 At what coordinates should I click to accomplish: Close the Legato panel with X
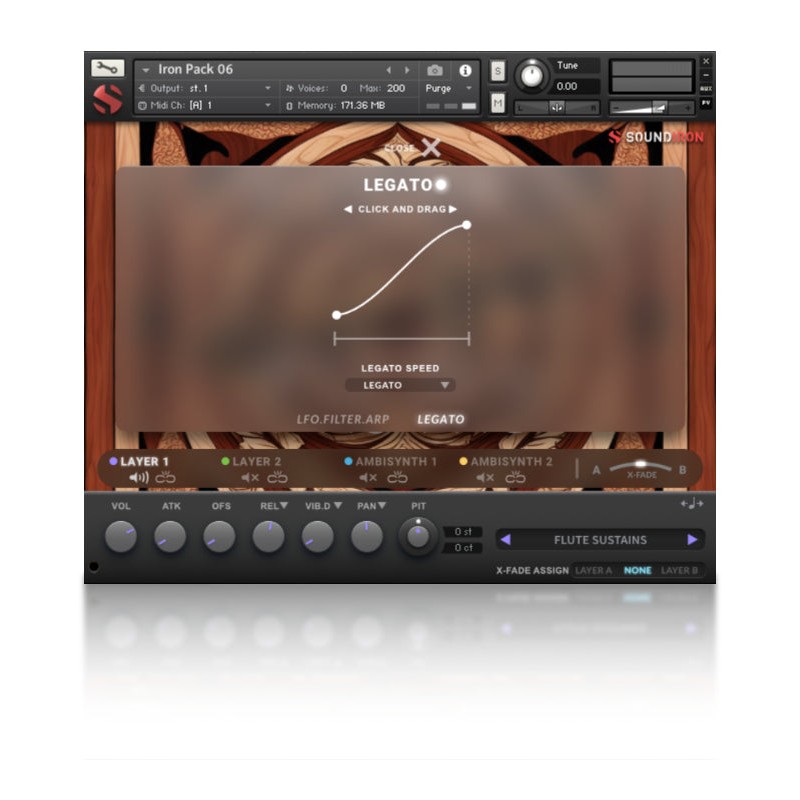pos(430,148)
